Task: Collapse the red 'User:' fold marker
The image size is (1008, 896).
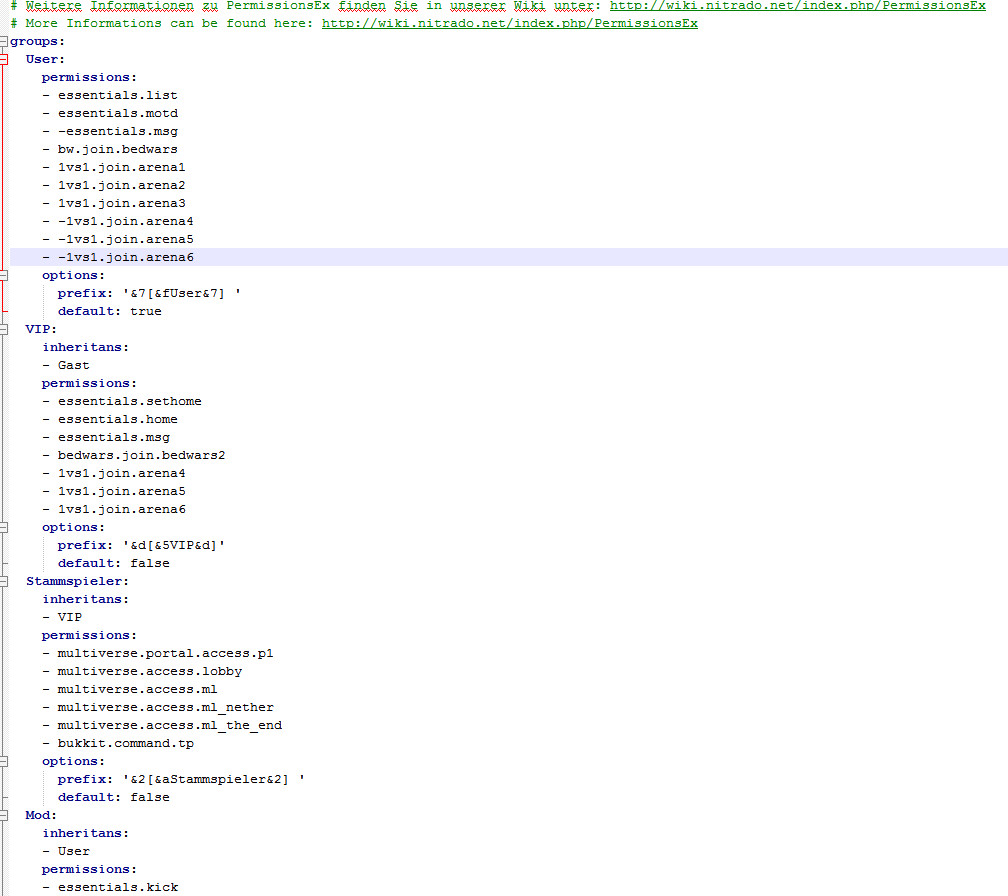Action: pos(3,59)
